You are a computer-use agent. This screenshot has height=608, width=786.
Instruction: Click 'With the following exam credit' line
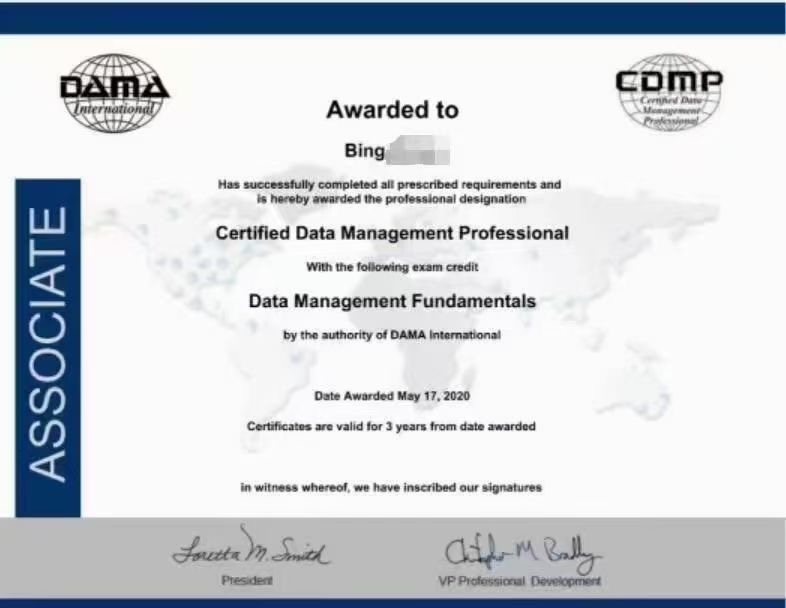point(392,267)
